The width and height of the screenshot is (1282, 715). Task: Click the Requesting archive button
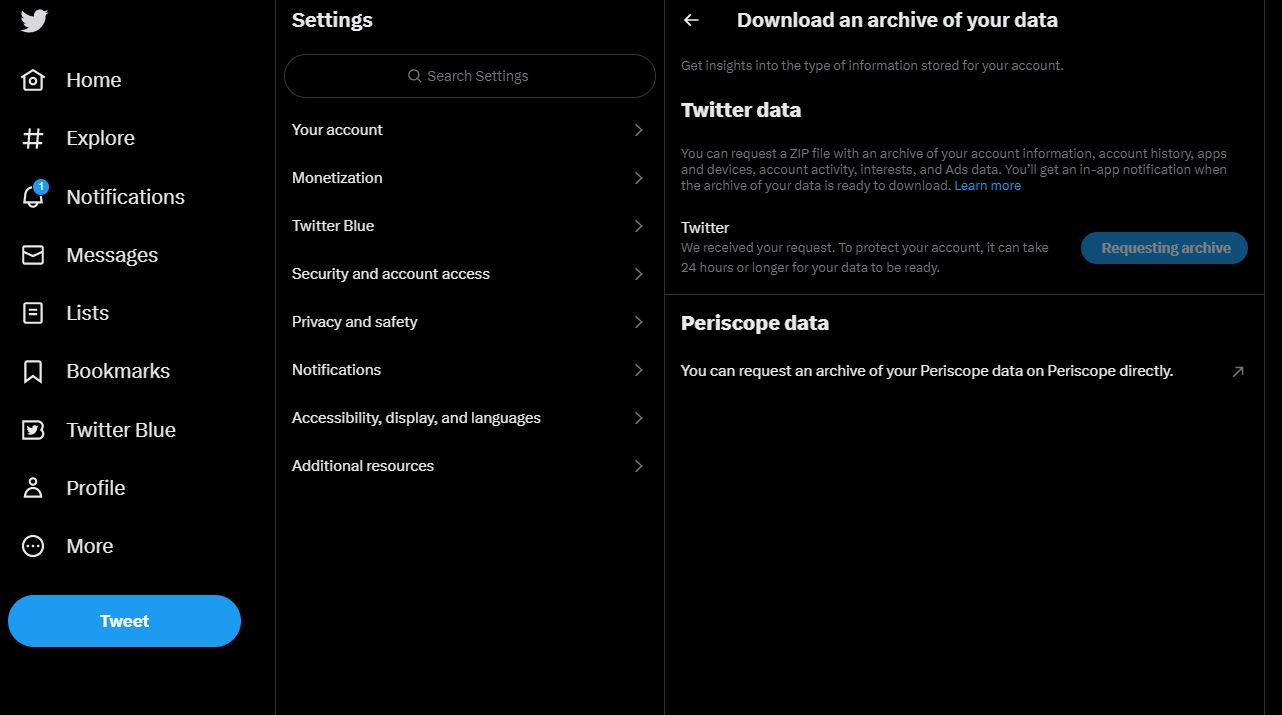(1163, 247)
